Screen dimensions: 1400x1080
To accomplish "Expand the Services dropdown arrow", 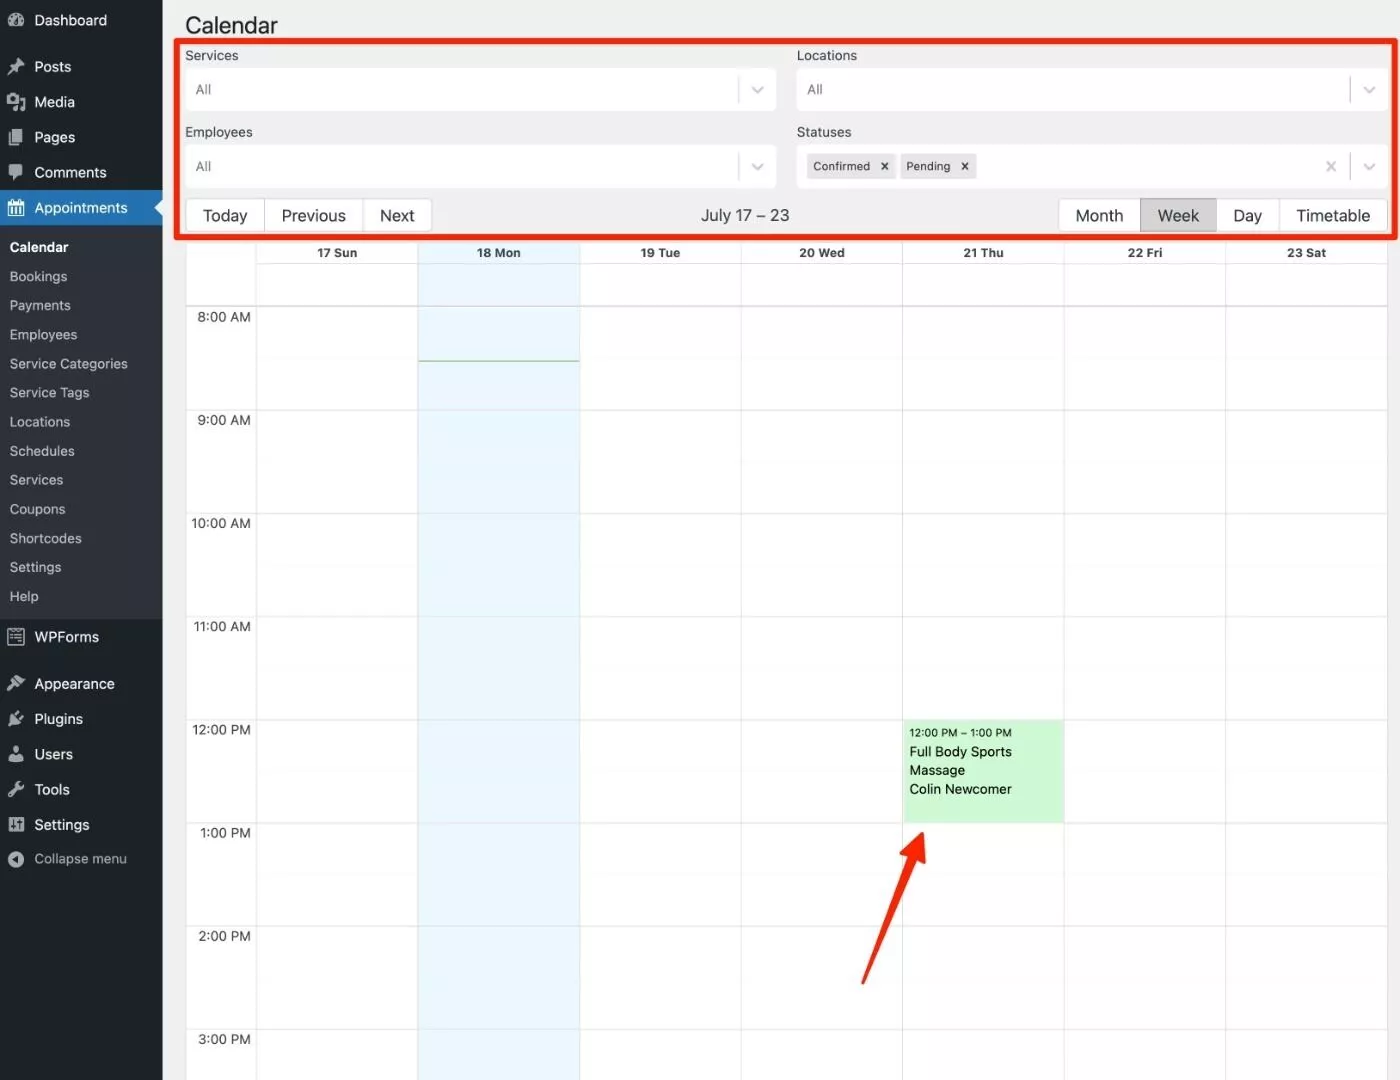I will 757,90.
